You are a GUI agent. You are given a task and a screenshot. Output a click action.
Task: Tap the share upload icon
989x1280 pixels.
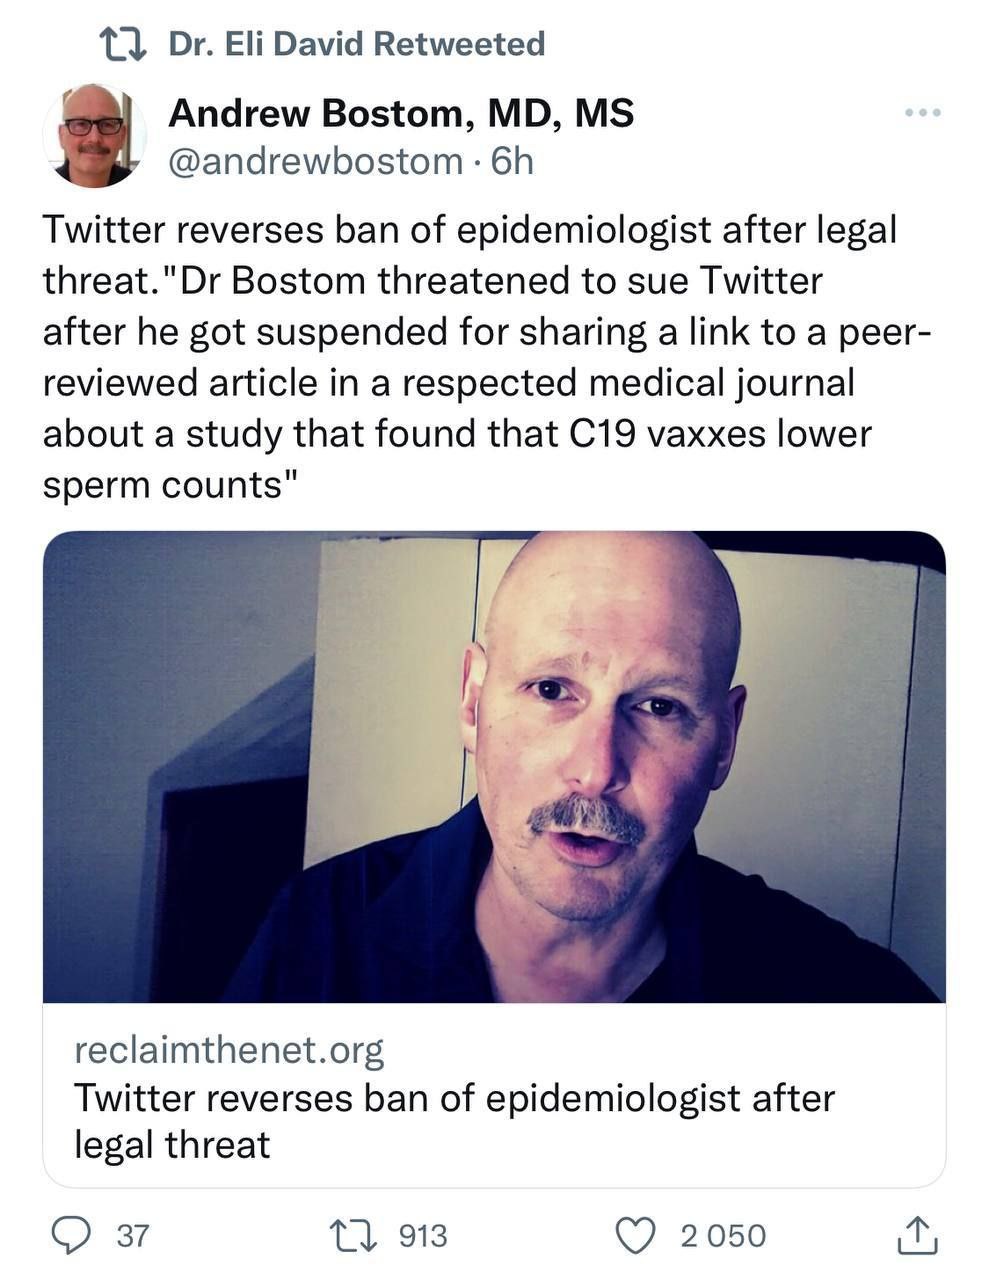pos(916,1235)
